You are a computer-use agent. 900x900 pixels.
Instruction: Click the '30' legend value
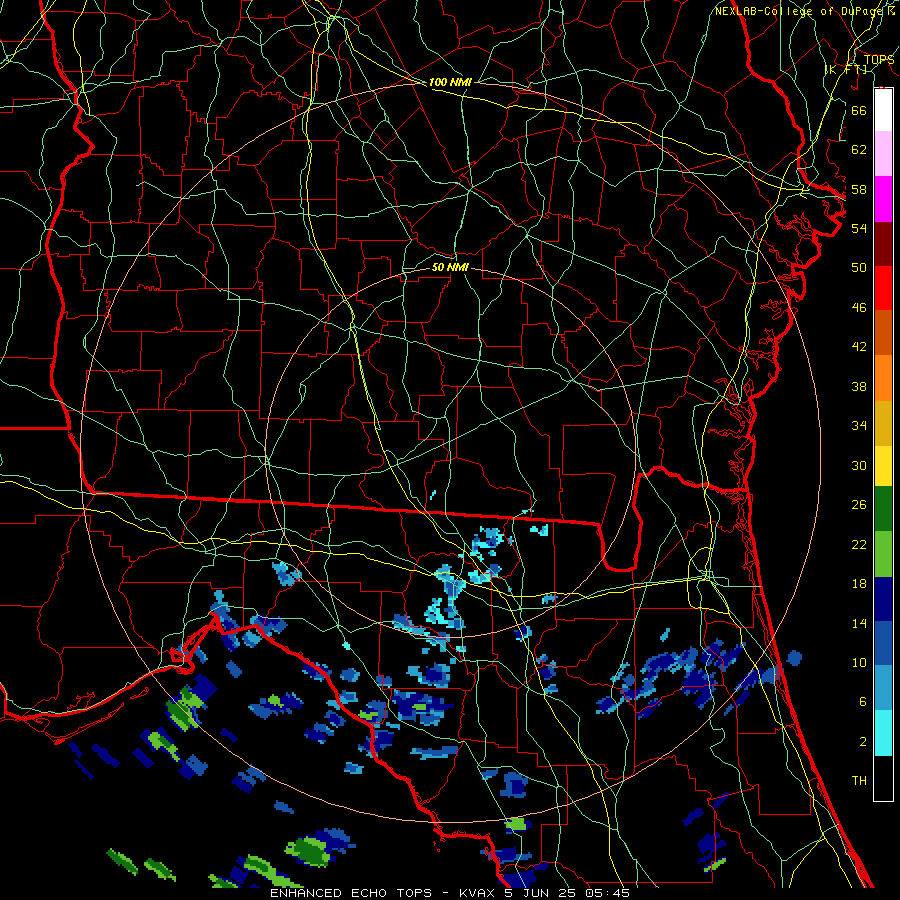point(859,465)
